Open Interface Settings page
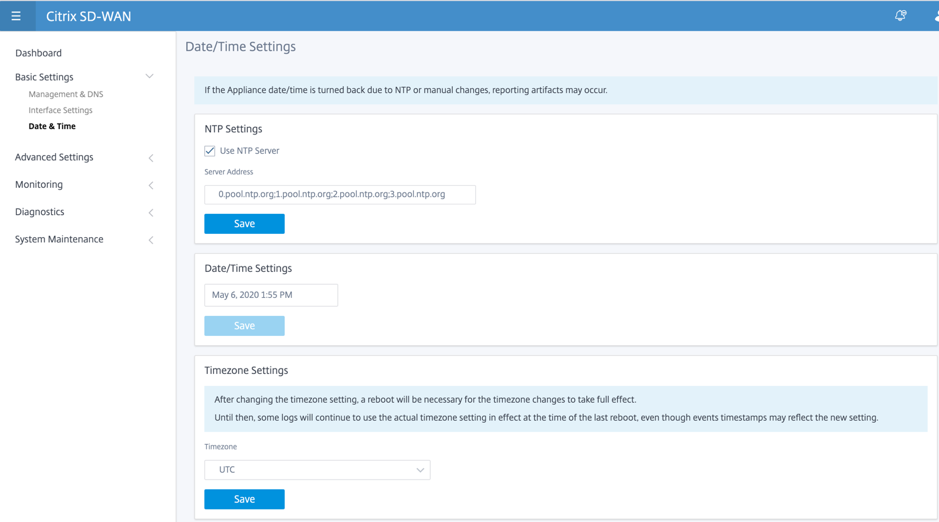This screenshot has height=522, width=939. click(60, 110)
